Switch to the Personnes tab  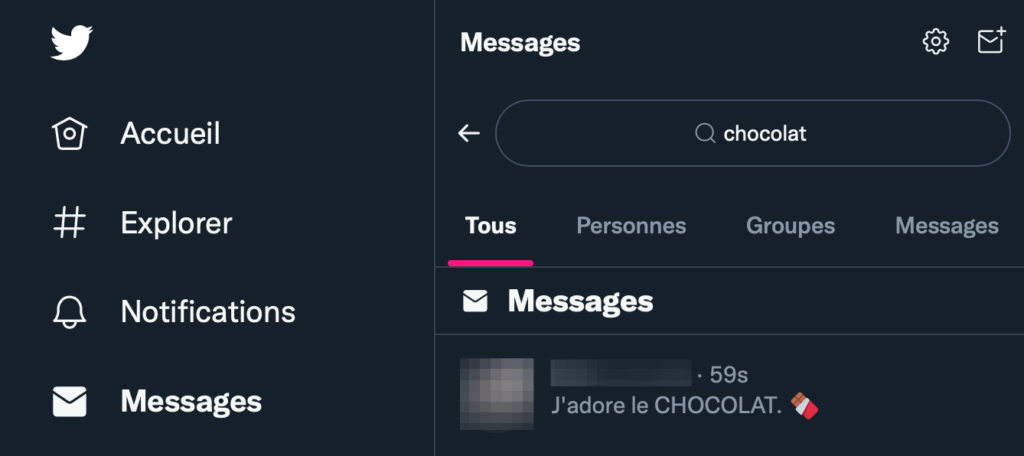(x=631, y=226)
